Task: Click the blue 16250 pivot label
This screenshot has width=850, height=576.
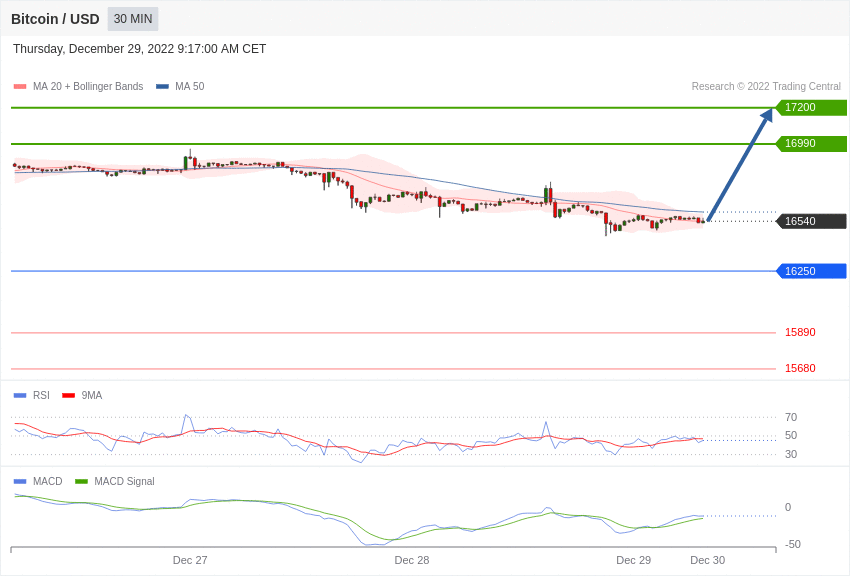Action: pyautogui.click(x=811, y=271)
